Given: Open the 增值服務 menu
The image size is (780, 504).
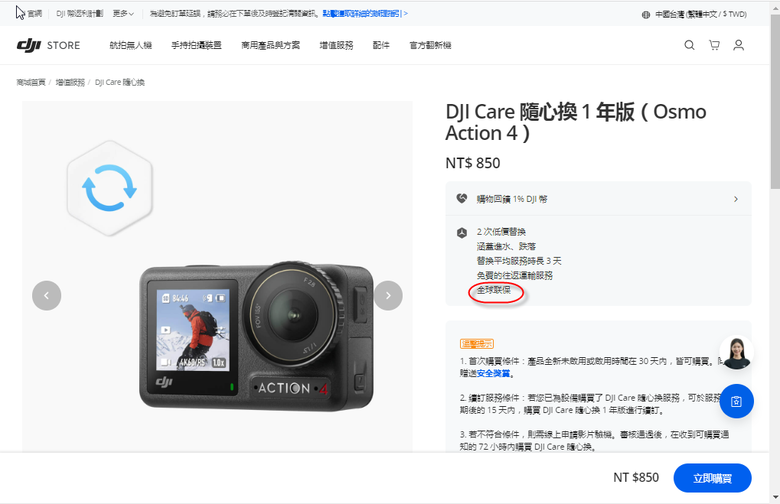Looking at the screenshot, I should coord(336,45).
